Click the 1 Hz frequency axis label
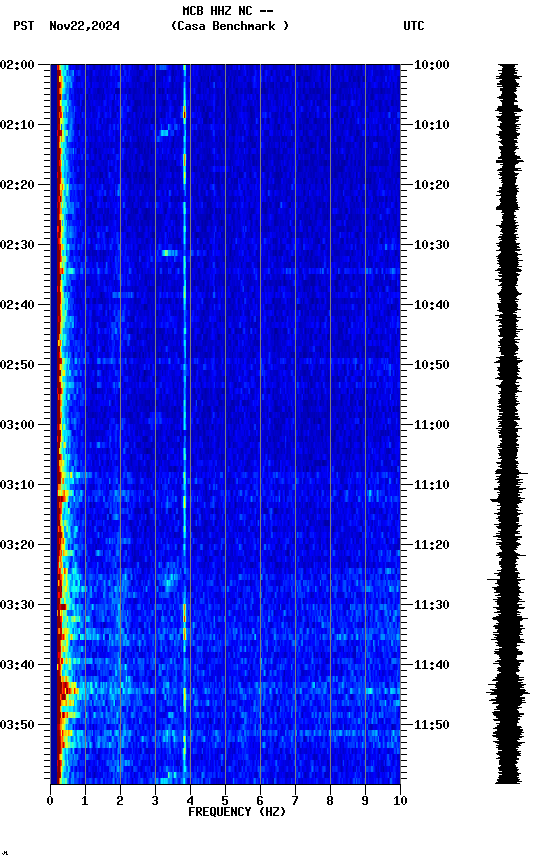Image resolution: width=552 pixels, height=864 pixels. [85, 801]
